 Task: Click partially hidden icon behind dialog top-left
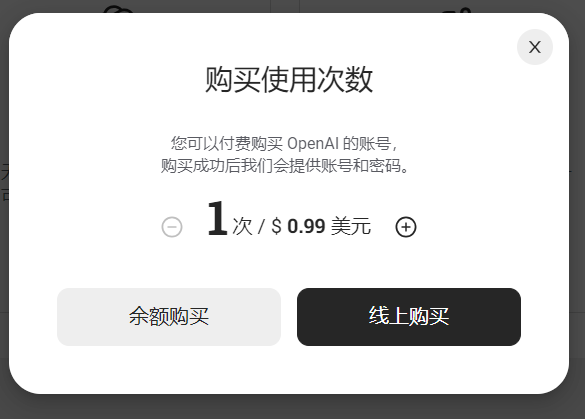click(x=118, y=9)
